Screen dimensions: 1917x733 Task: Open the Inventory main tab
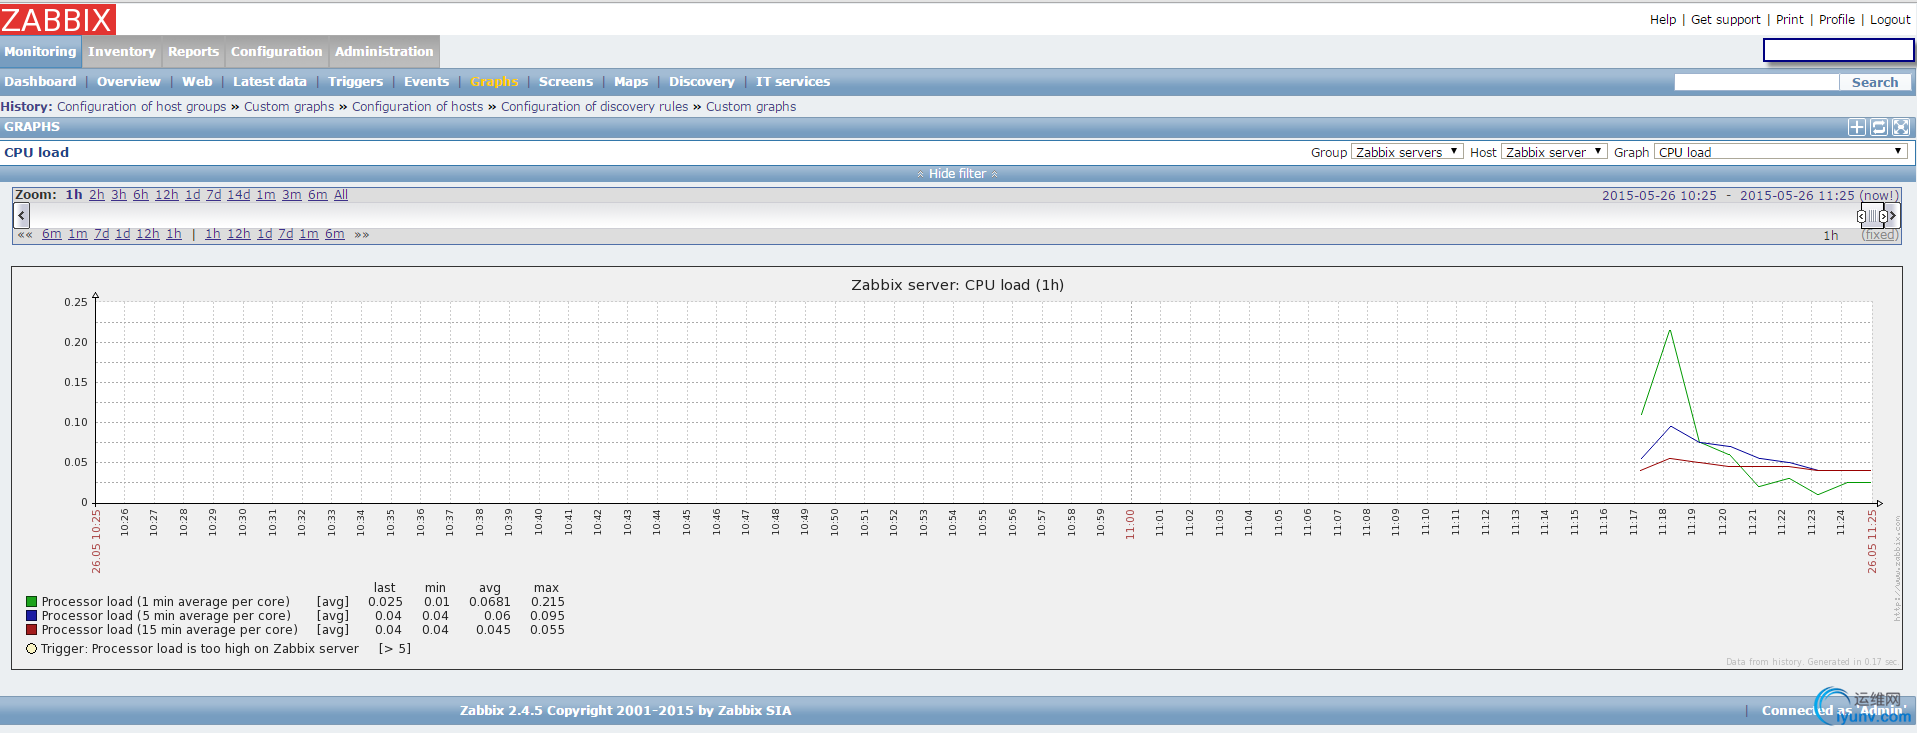tap(122, 52)
